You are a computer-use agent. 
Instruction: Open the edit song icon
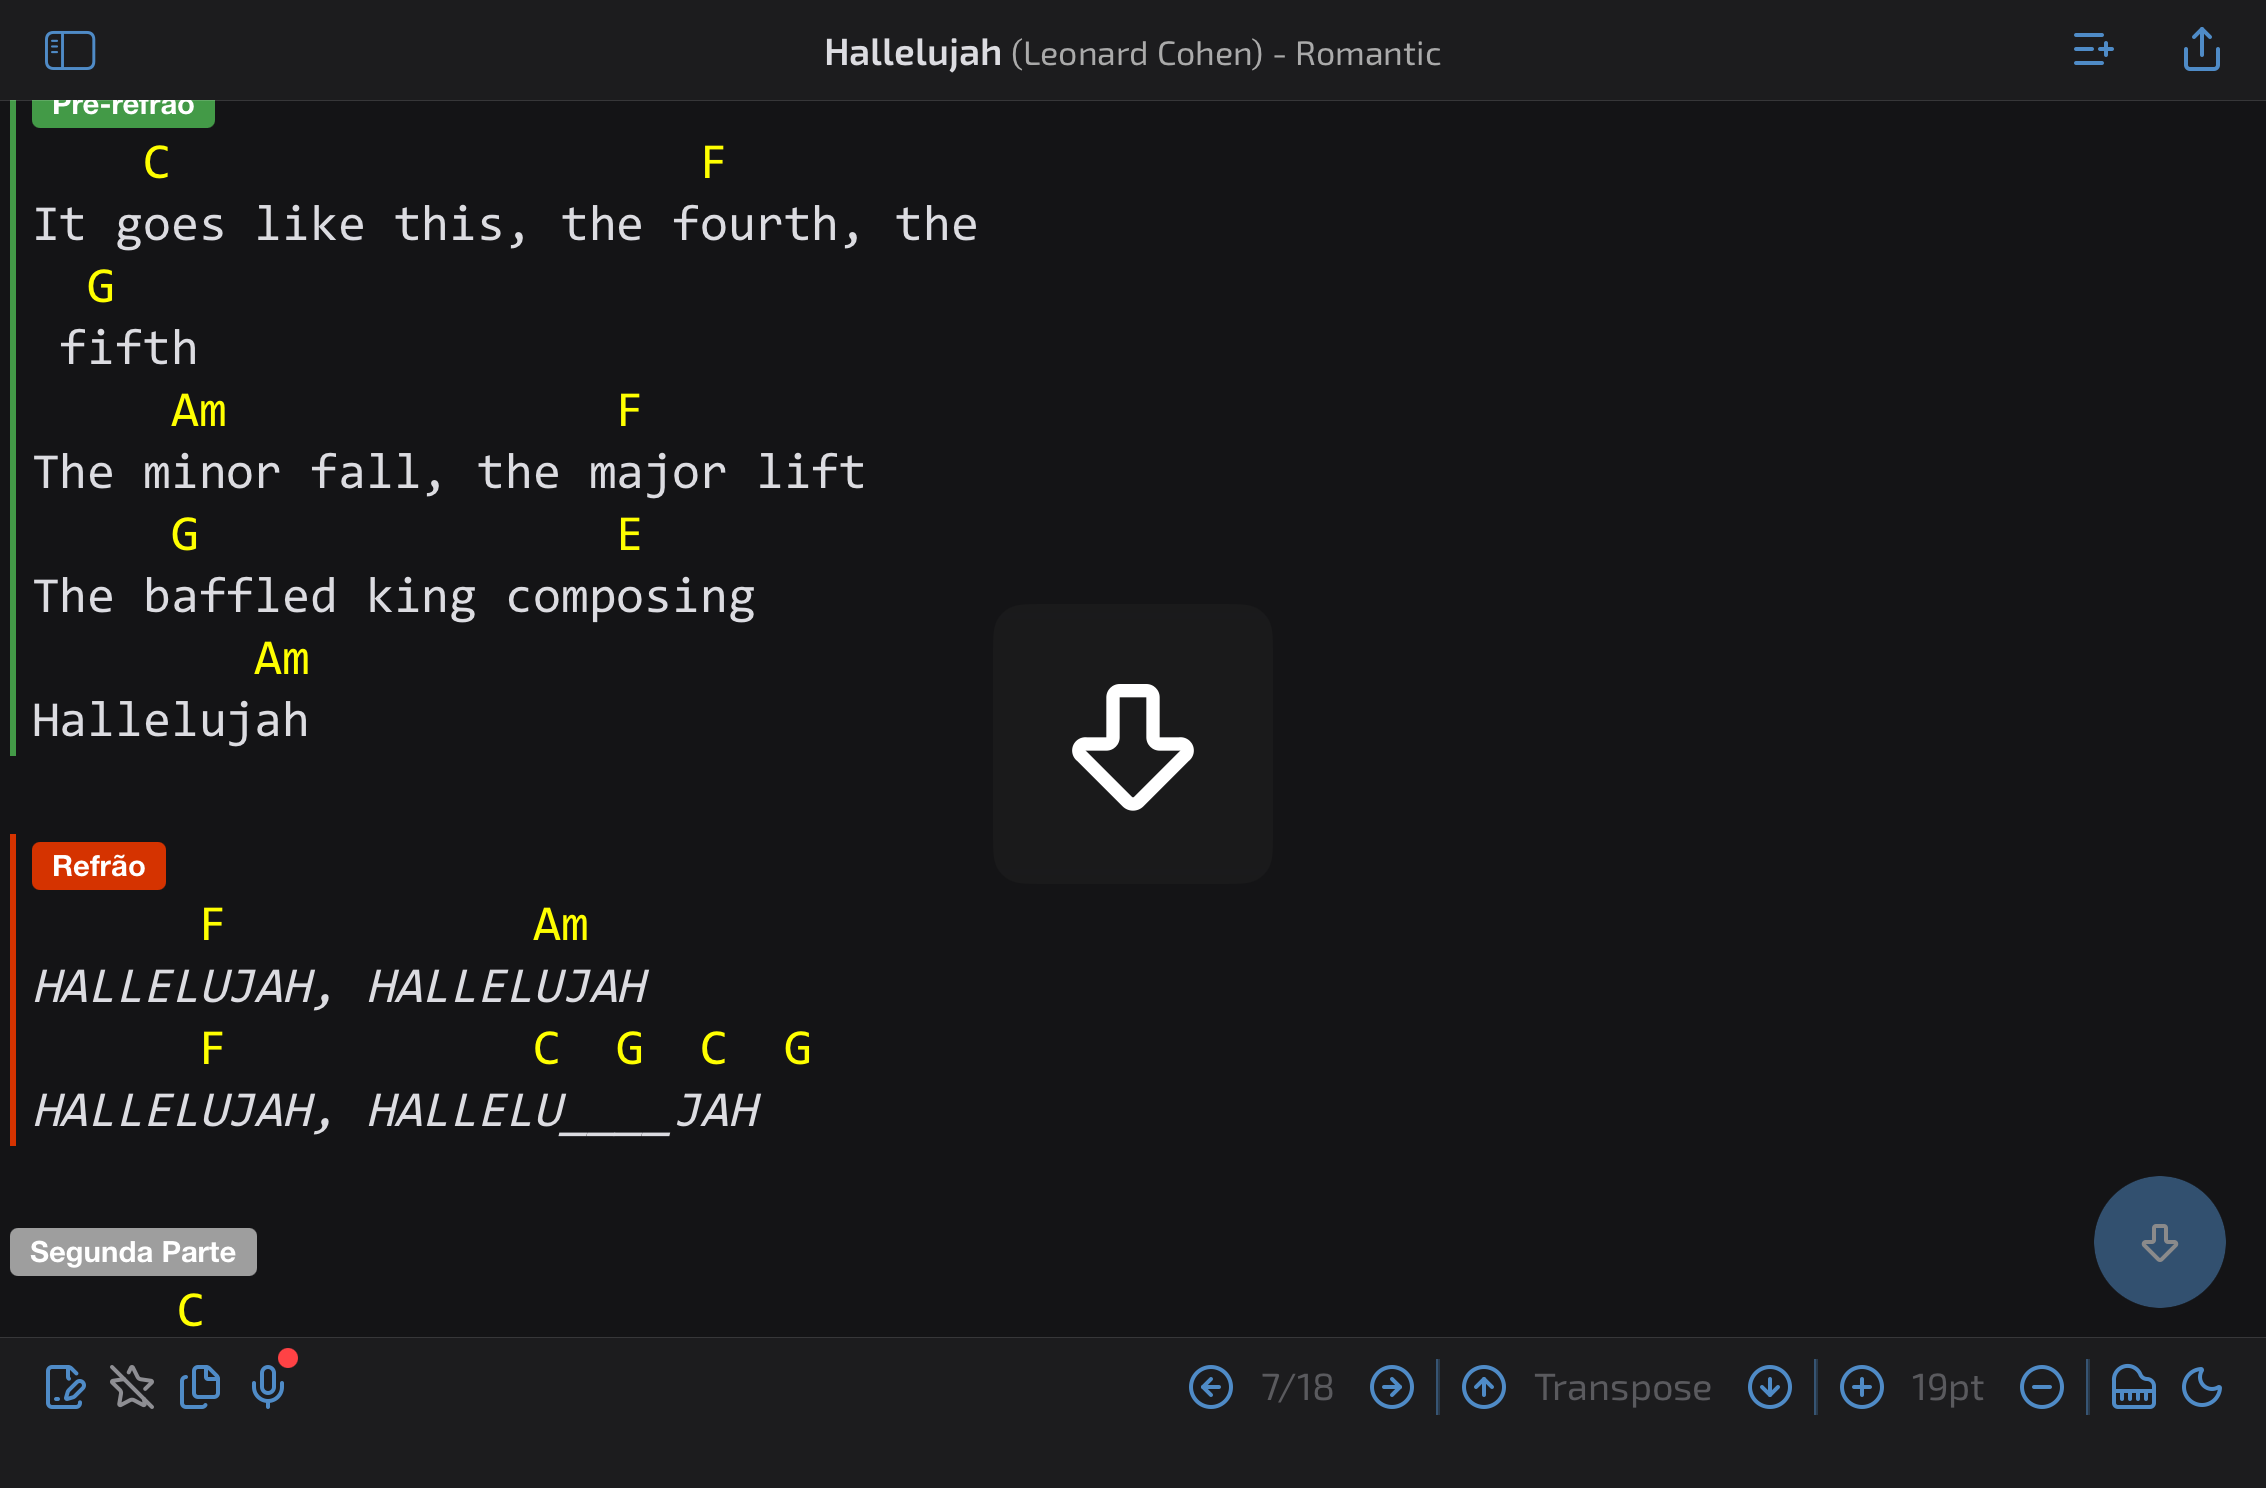pos(65,1387)
